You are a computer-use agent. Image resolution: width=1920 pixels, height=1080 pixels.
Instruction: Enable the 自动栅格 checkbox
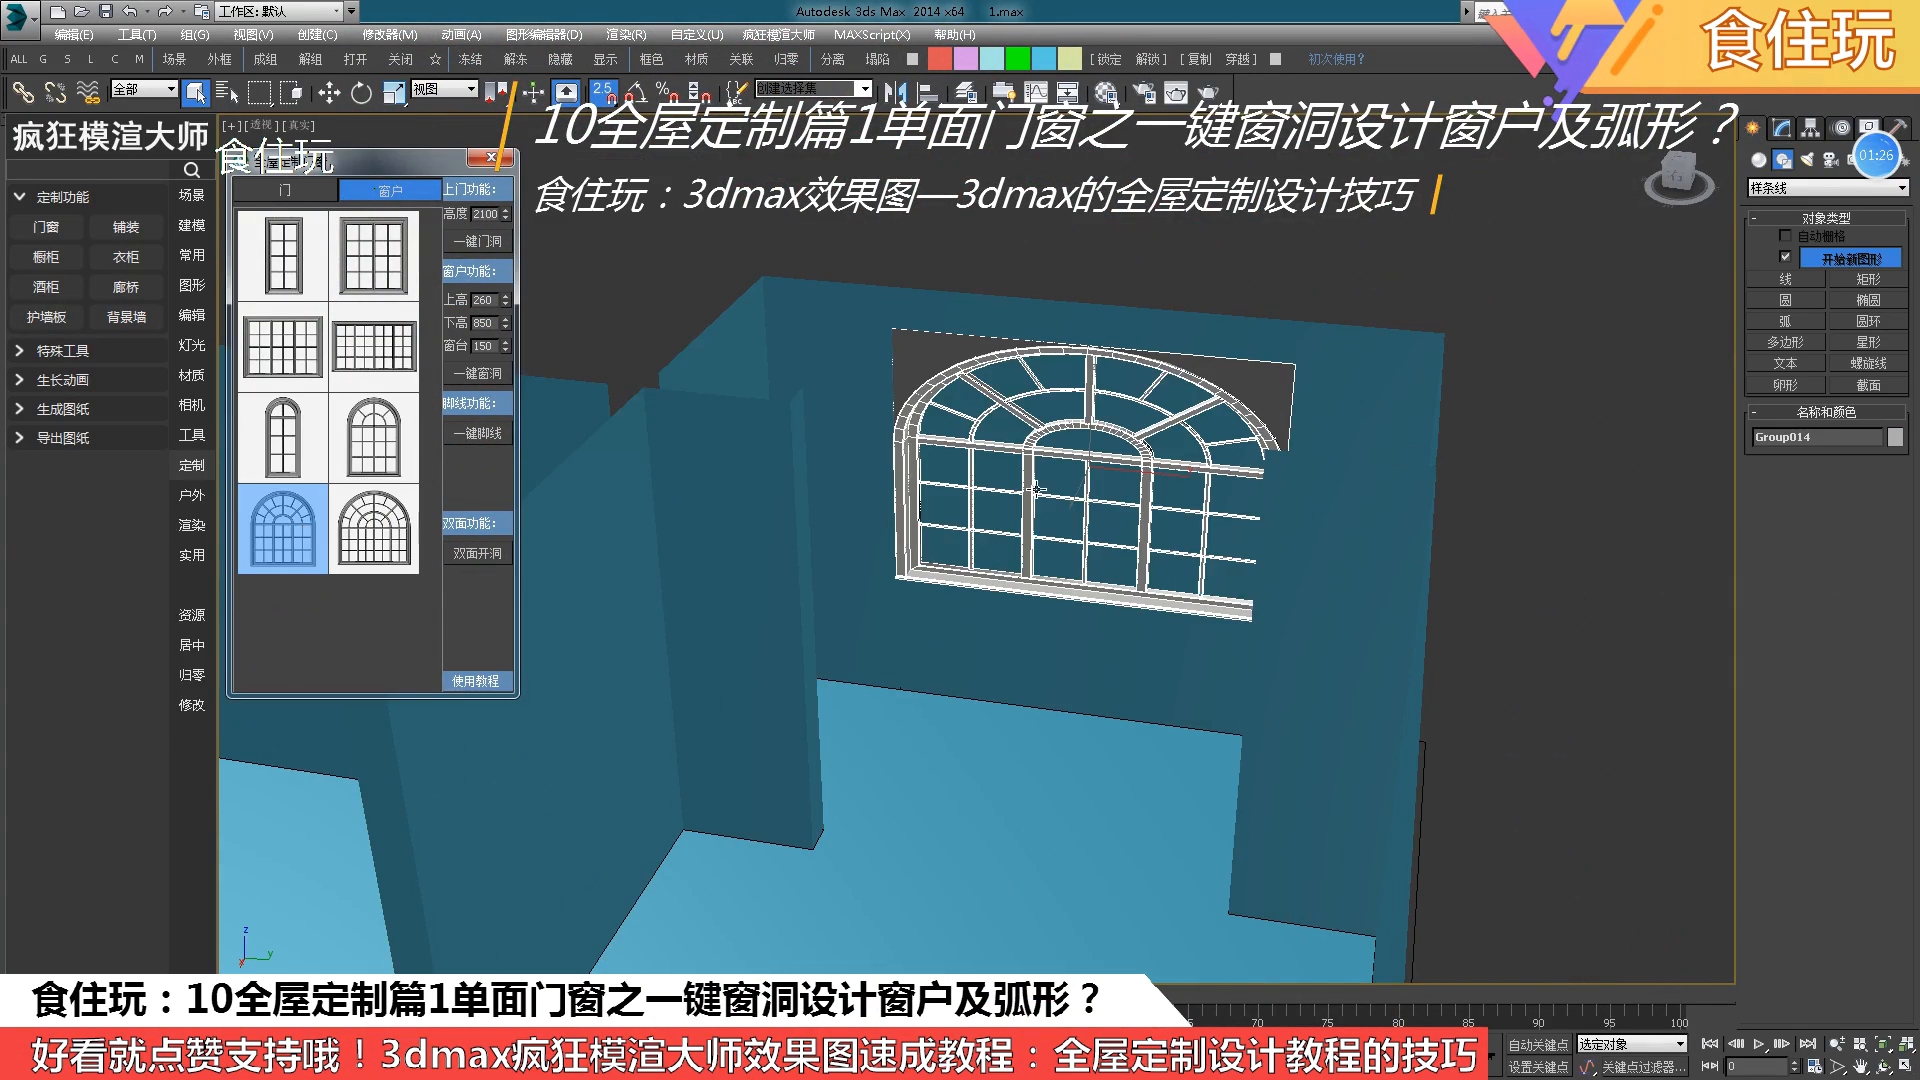[1786, 235]
